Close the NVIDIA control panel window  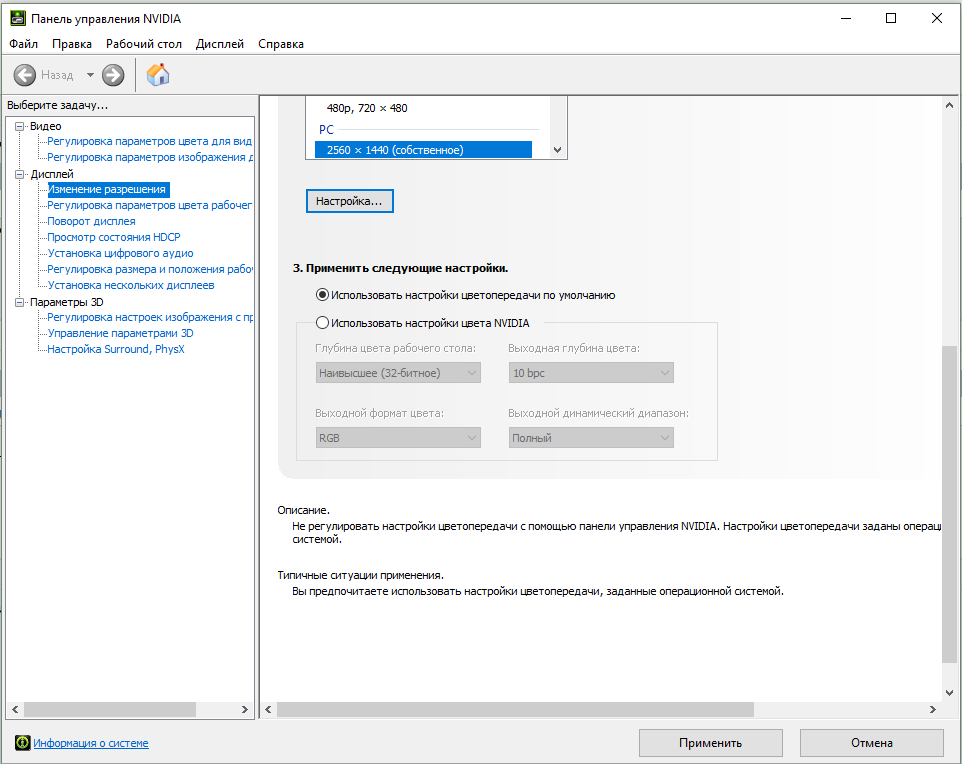(x=936, y=18)
